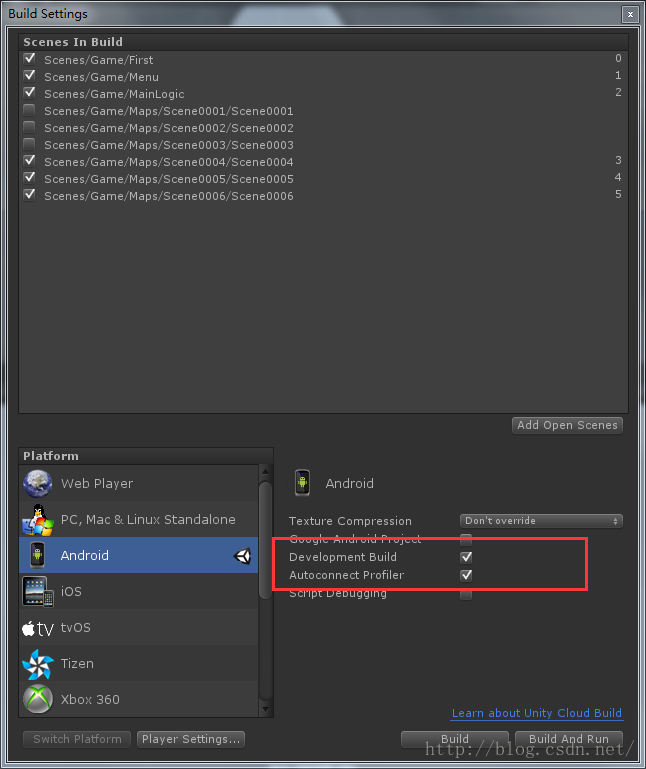Open Player Settings...
This screenshot has width=646, height=769.
(x=191, y=739)
